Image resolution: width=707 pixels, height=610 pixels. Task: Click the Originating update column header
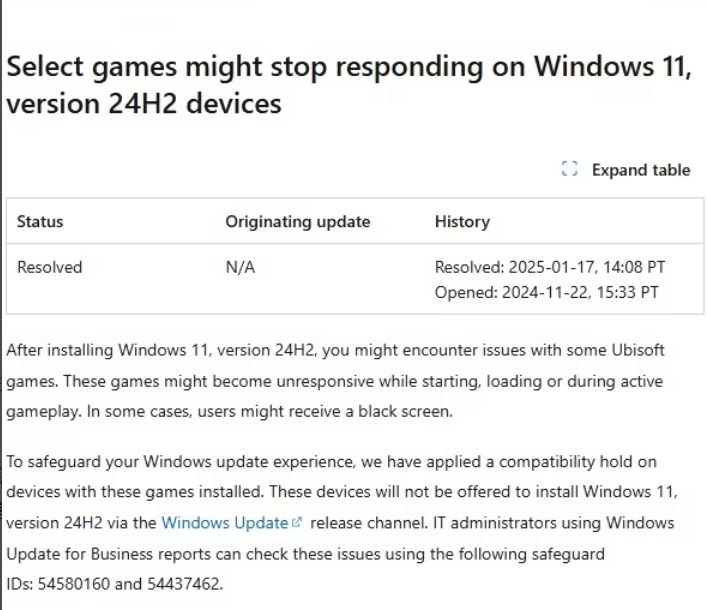pyautogui.click(x=298, y=222)
